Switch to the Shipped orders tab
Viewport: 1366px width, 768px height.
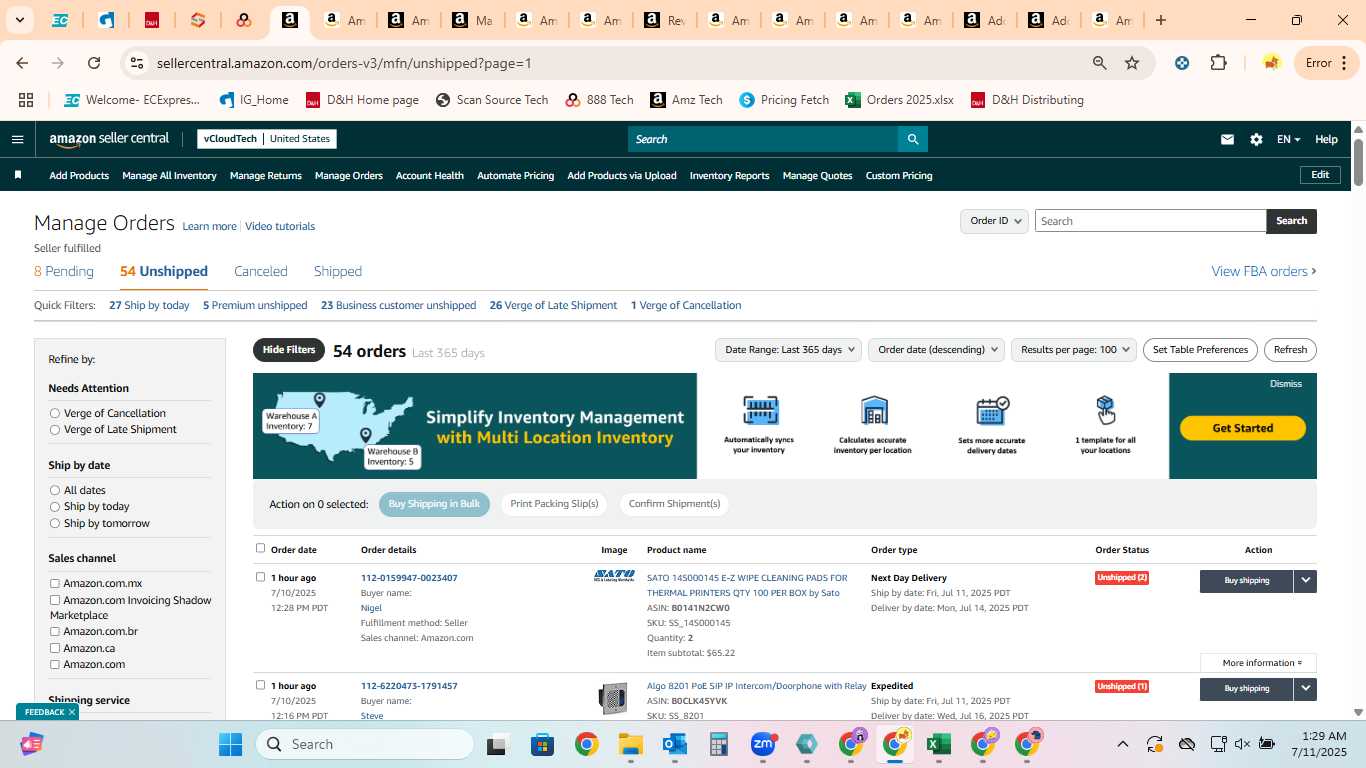coord(338,272)
